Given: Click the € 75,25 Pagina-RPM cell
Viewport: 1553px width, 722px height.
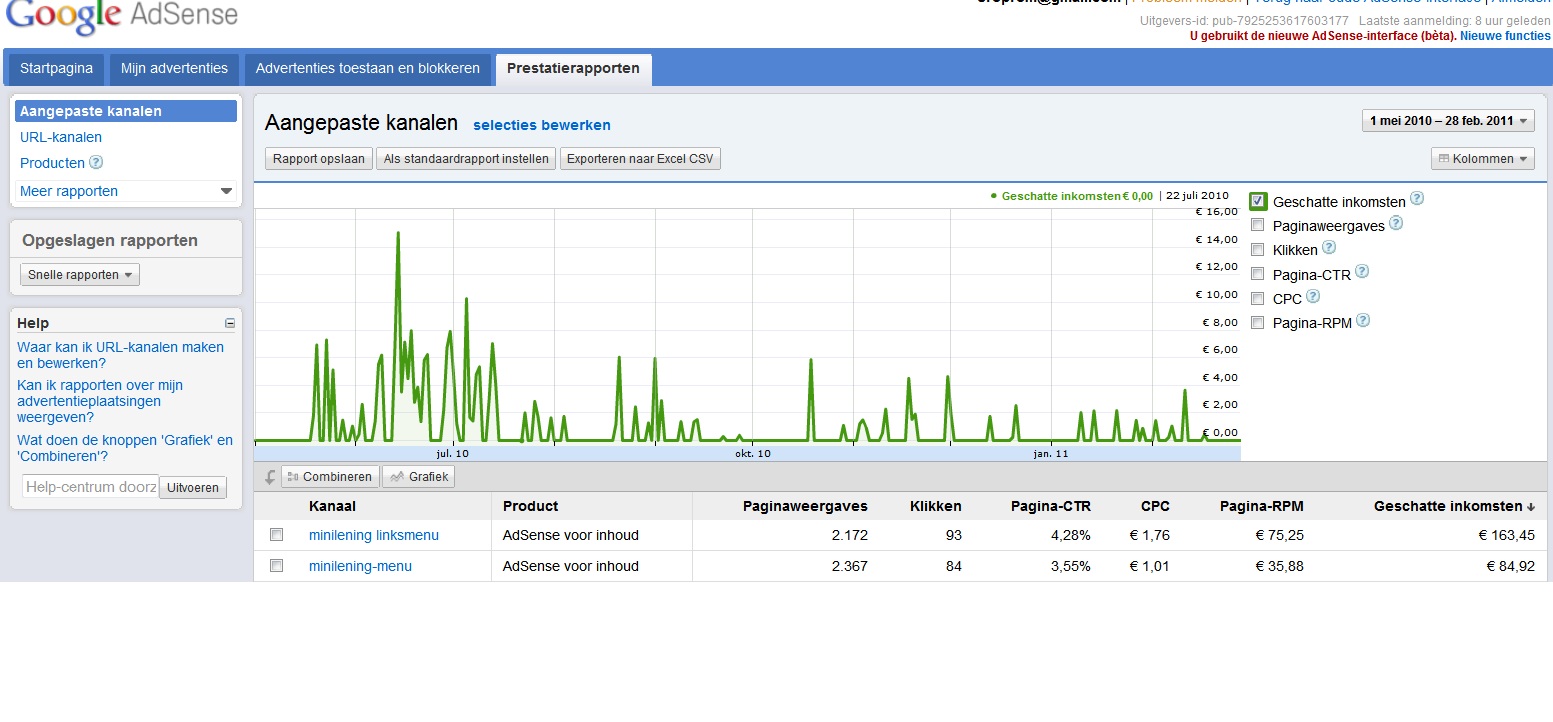Looking at the screenshot, I should click(x=1280, y=535).
